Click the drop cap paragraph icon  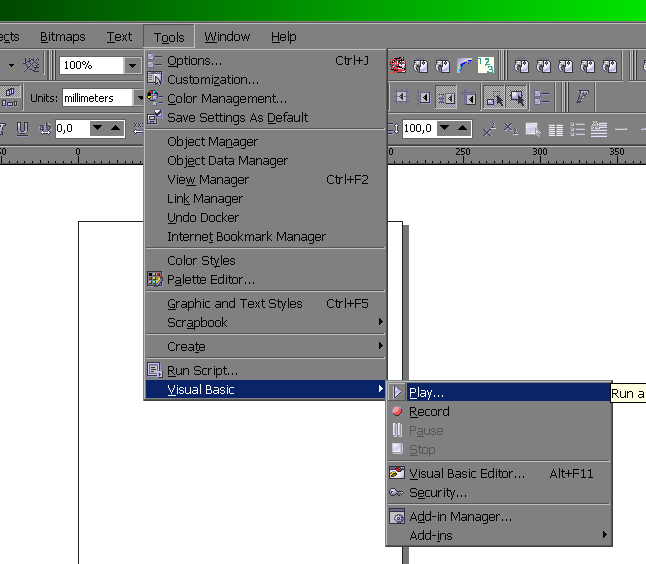pos(599,129)
